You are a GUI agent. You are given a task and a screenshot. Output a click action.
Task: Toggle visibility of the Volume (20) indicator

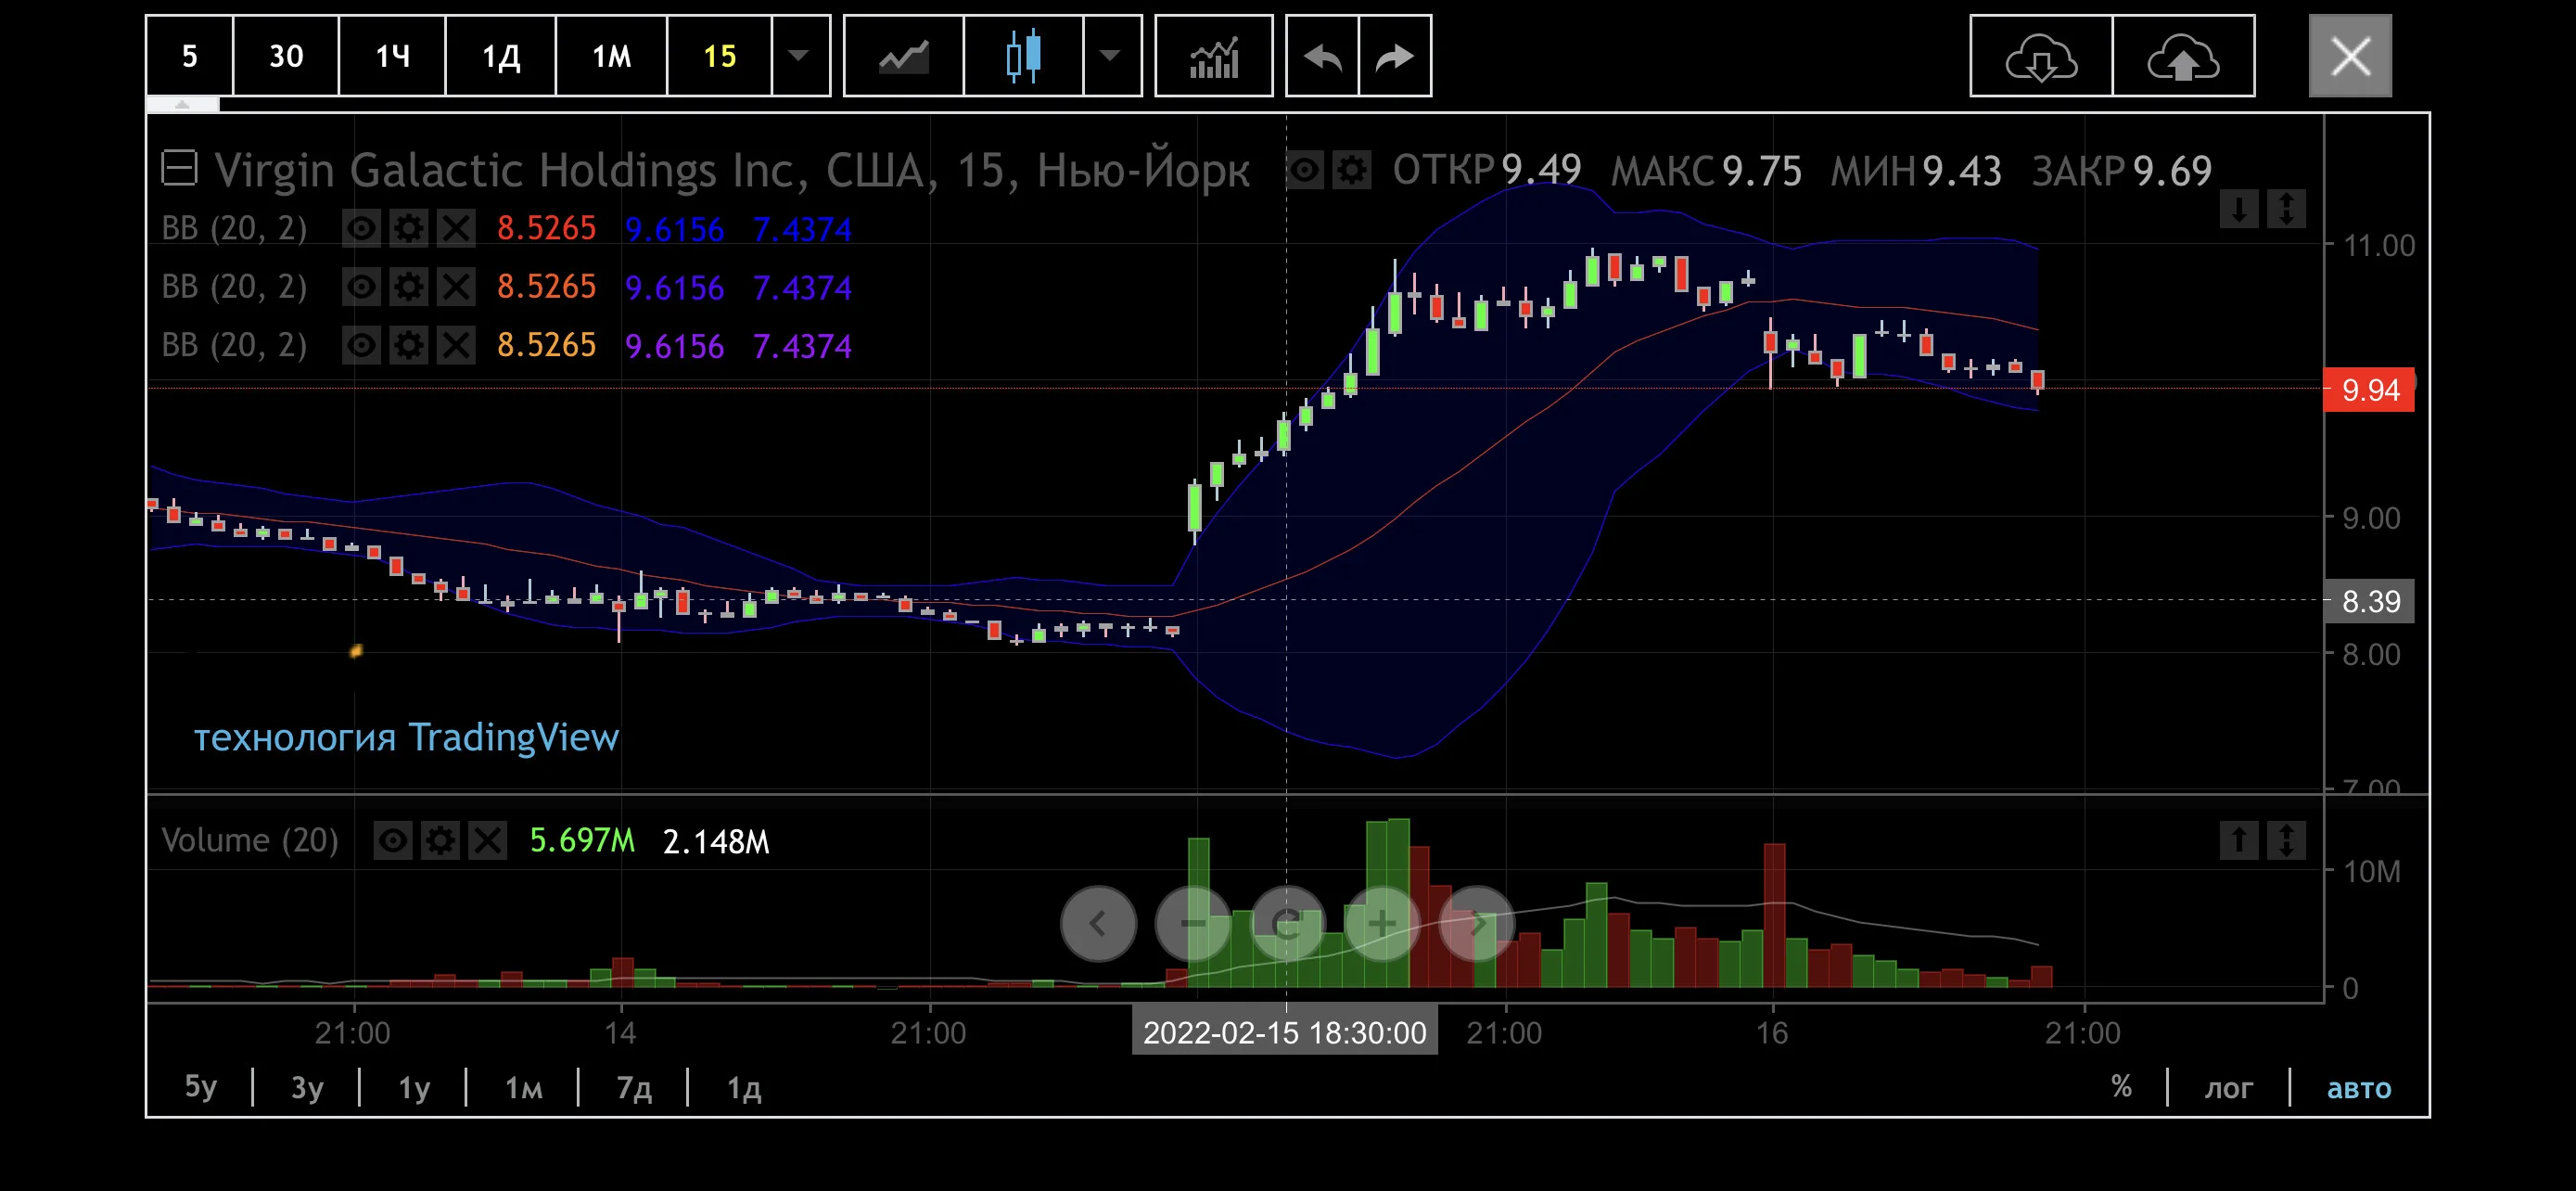click(393, 841)
